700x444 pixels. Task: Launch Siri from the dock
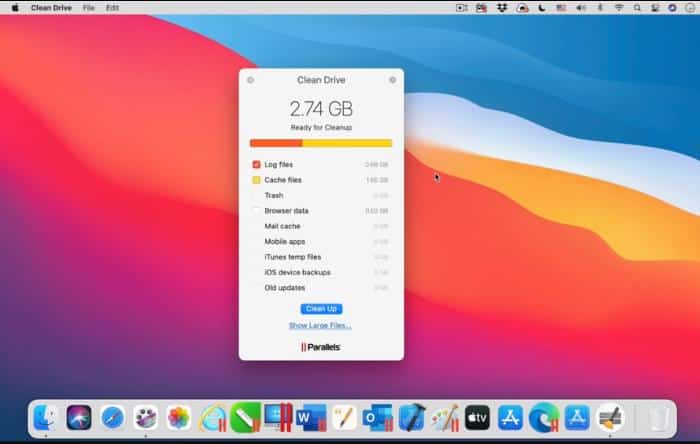pyautogui.click(x=79, y=417)
